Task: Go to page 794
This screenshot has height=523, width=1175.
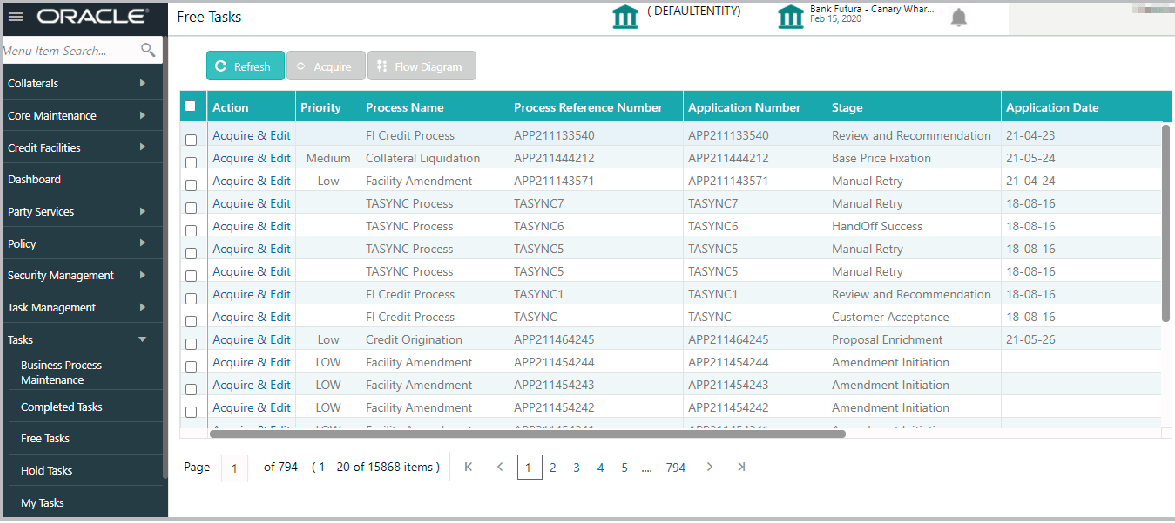Action: (x=675, y=467)
